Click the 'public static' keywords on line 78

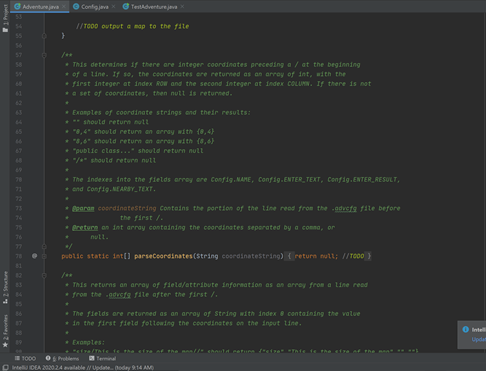coord(85,256)
